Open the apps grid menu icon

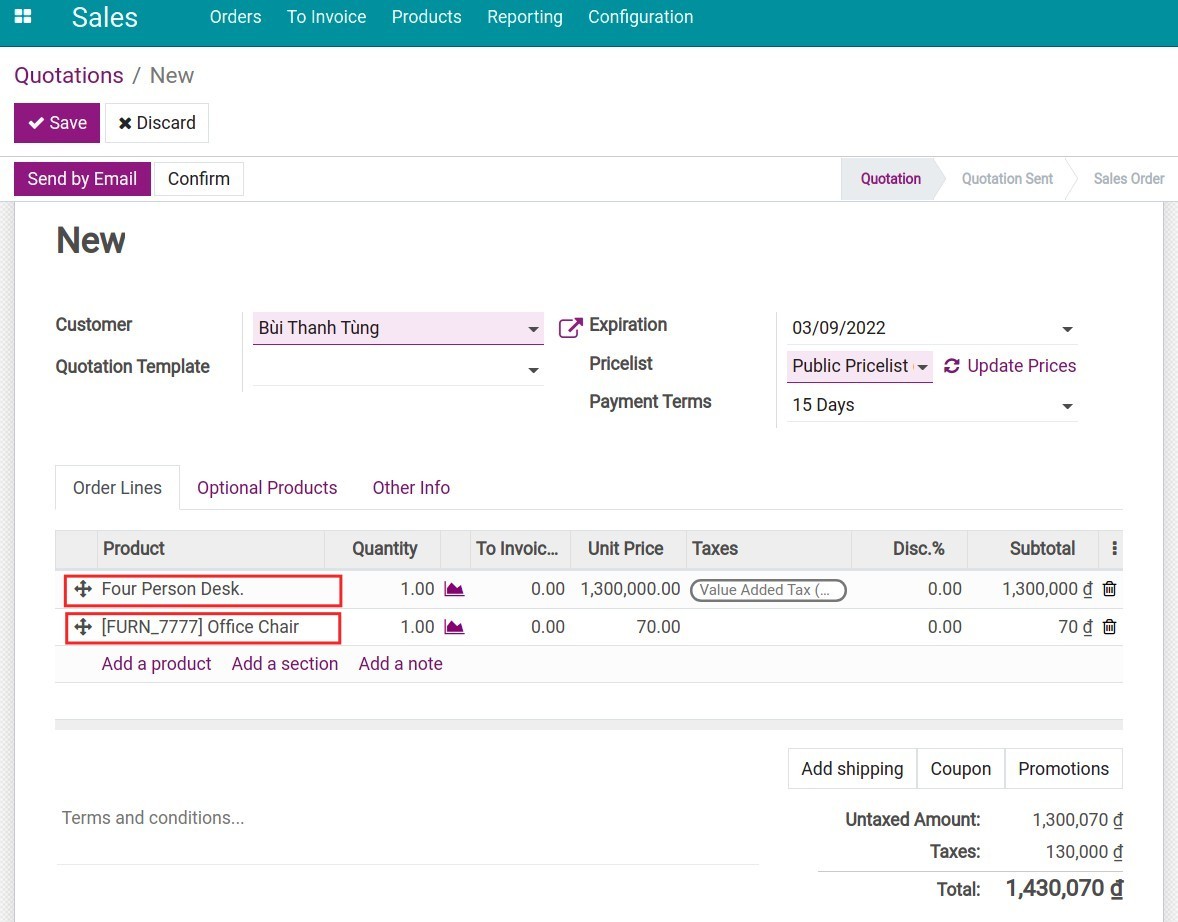(x=23, y=17)
